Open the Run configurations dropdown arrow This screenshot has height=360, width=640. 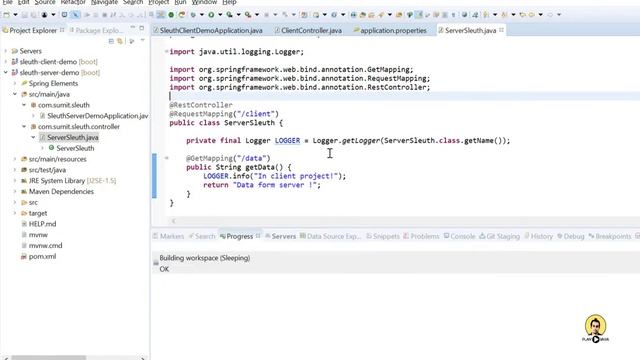220,15
